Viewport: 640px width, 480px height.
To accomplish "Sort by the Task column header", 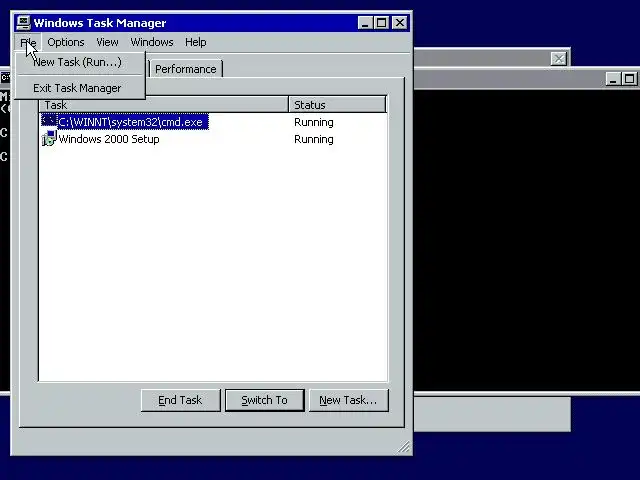I will point(164,105).
